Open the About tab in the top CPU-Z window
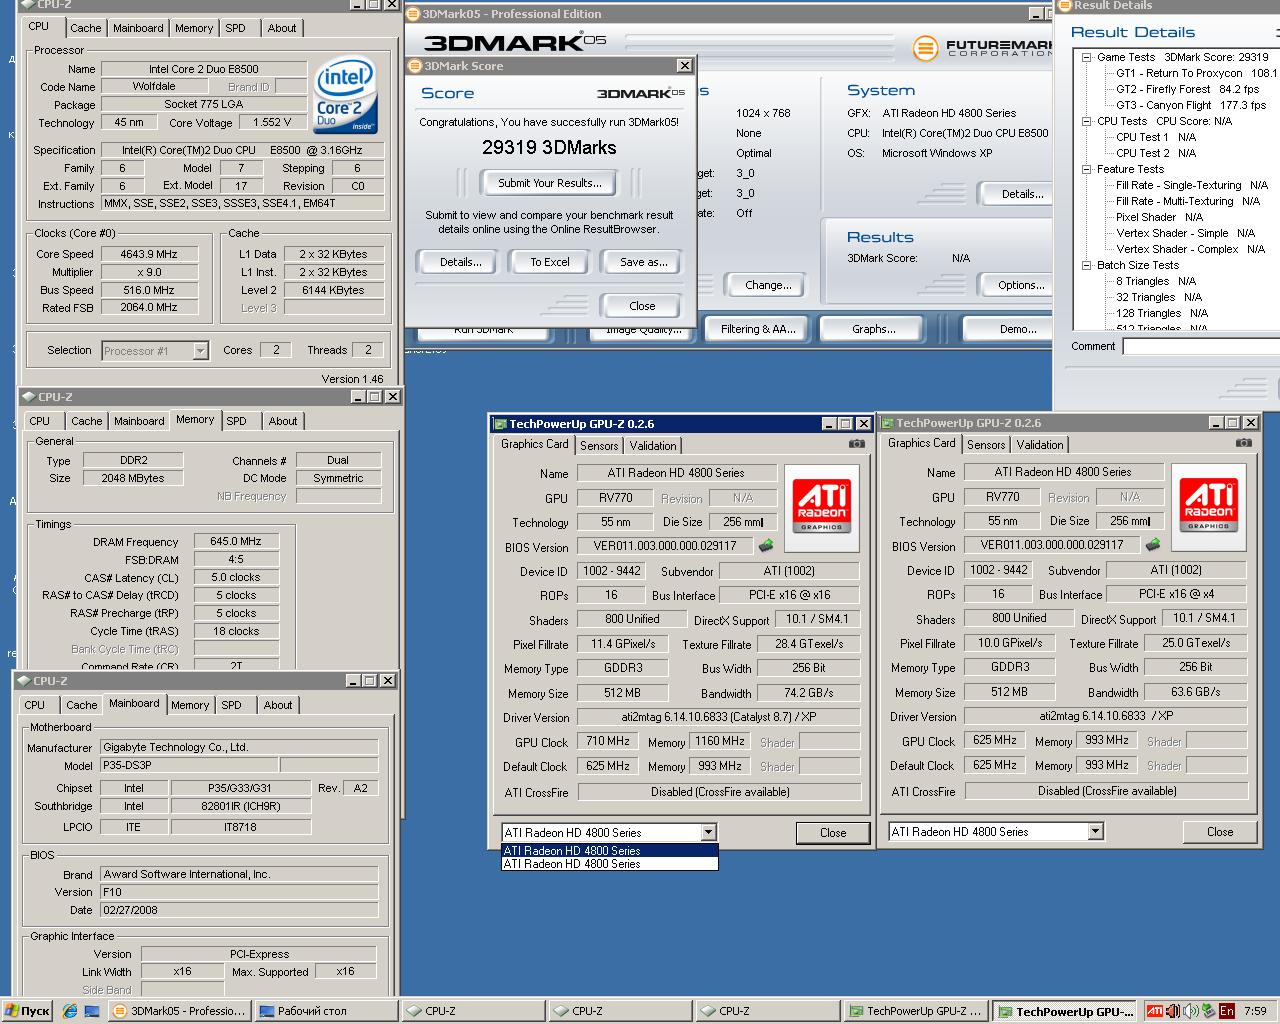 pos(282,28)
